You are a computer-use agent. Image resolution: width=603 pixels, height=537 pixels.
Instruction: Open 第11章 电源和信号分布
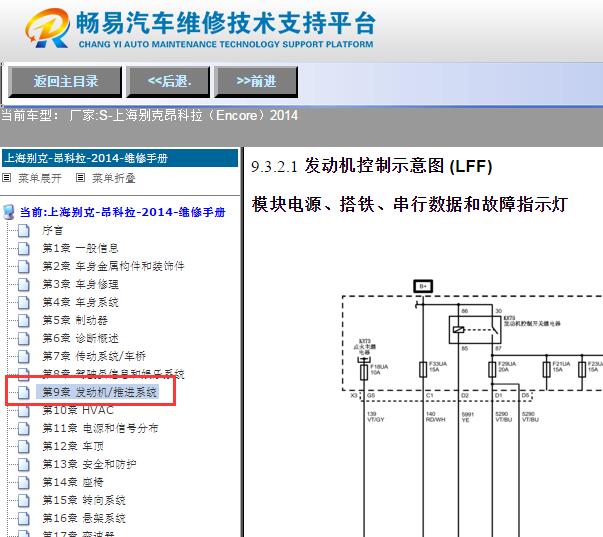[x=100, y=428]
